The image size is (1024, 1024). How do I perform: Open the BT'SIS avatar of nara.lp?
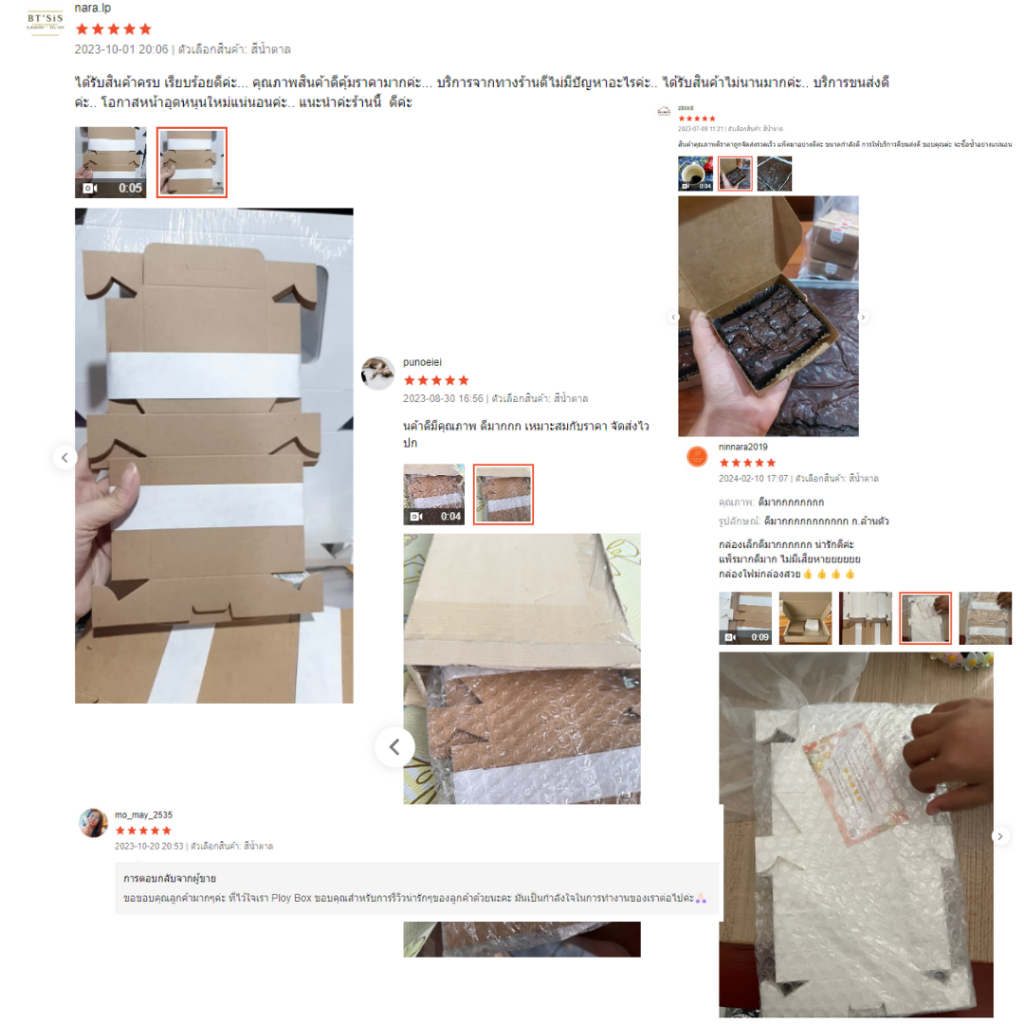click(x=45, y=20)
